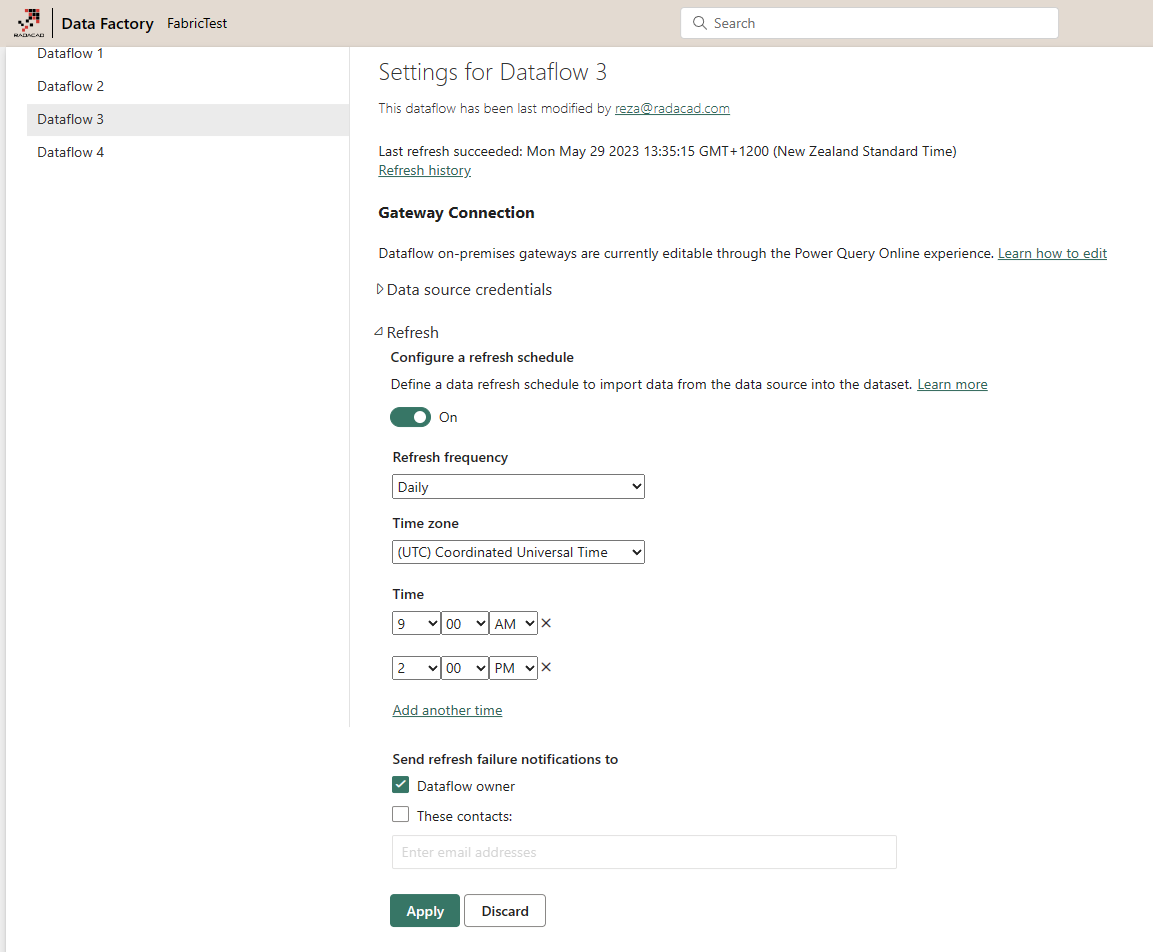Image resolution: width=1153 pixels, height=952 pixels.
Task: Change the hour dropdown showing 9
Action: coord(416,624)
